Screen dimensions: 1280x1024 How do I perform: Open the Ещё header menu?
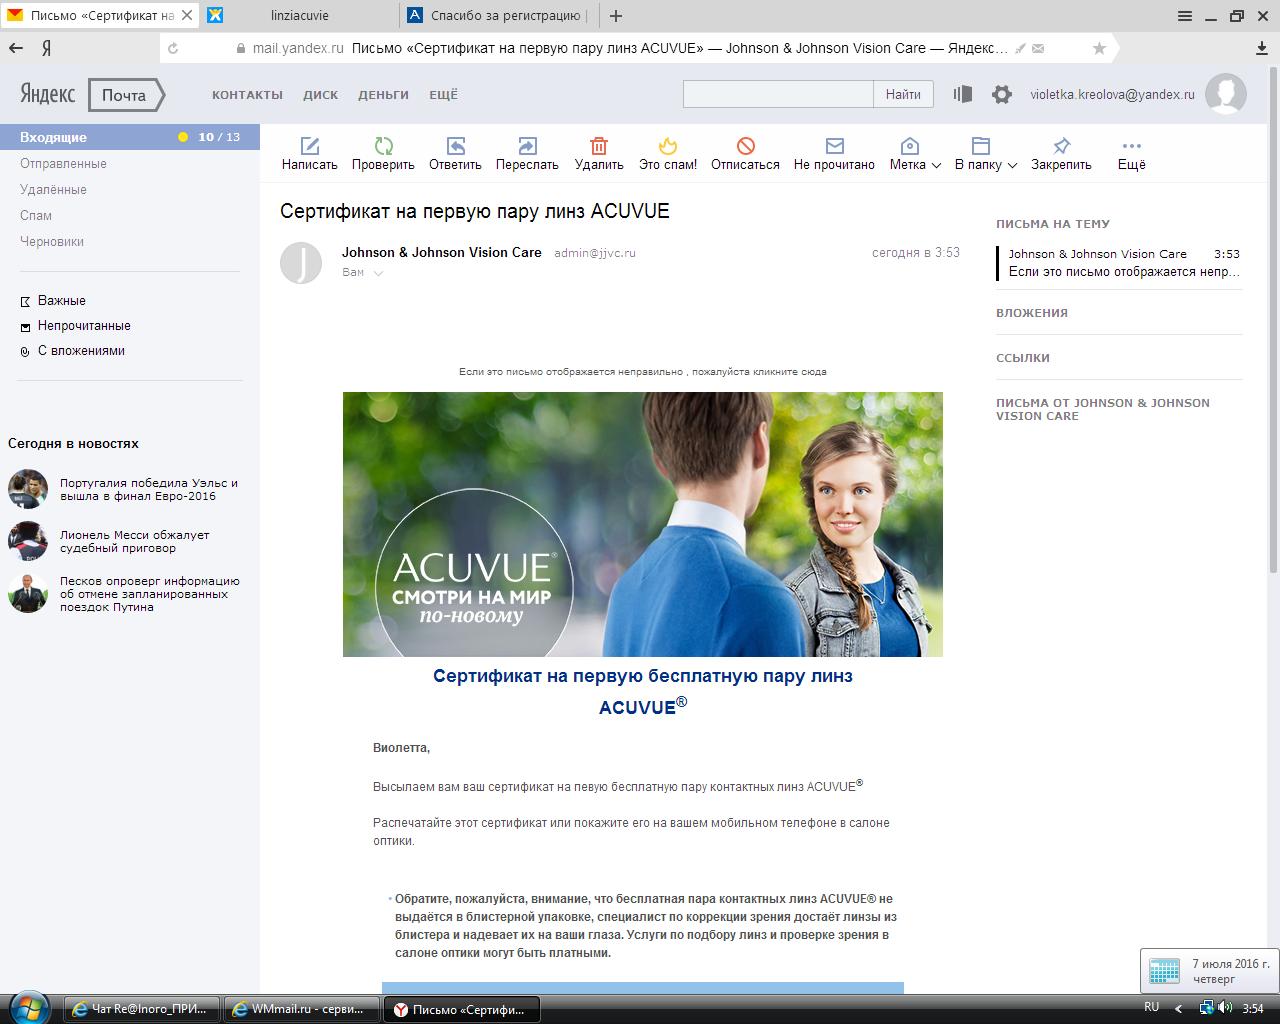(443, 95)
